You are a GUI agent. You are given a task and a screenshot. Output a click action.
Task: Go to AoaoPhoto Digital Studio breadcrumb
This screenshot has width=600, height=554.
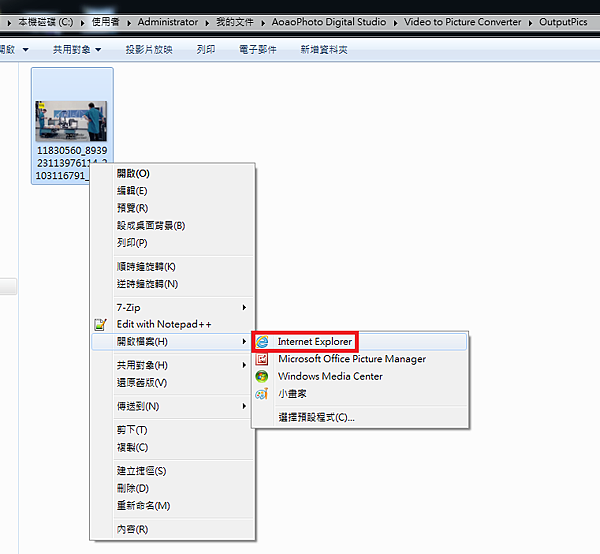click(329, 22)
